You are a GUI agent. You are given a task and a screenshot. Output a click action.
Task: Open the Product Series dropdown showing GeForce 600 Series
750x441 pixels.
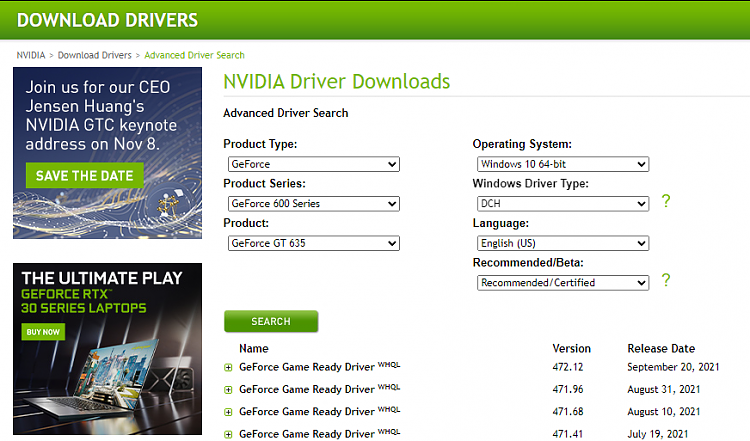pyautogui.click(x=314, y=204)
